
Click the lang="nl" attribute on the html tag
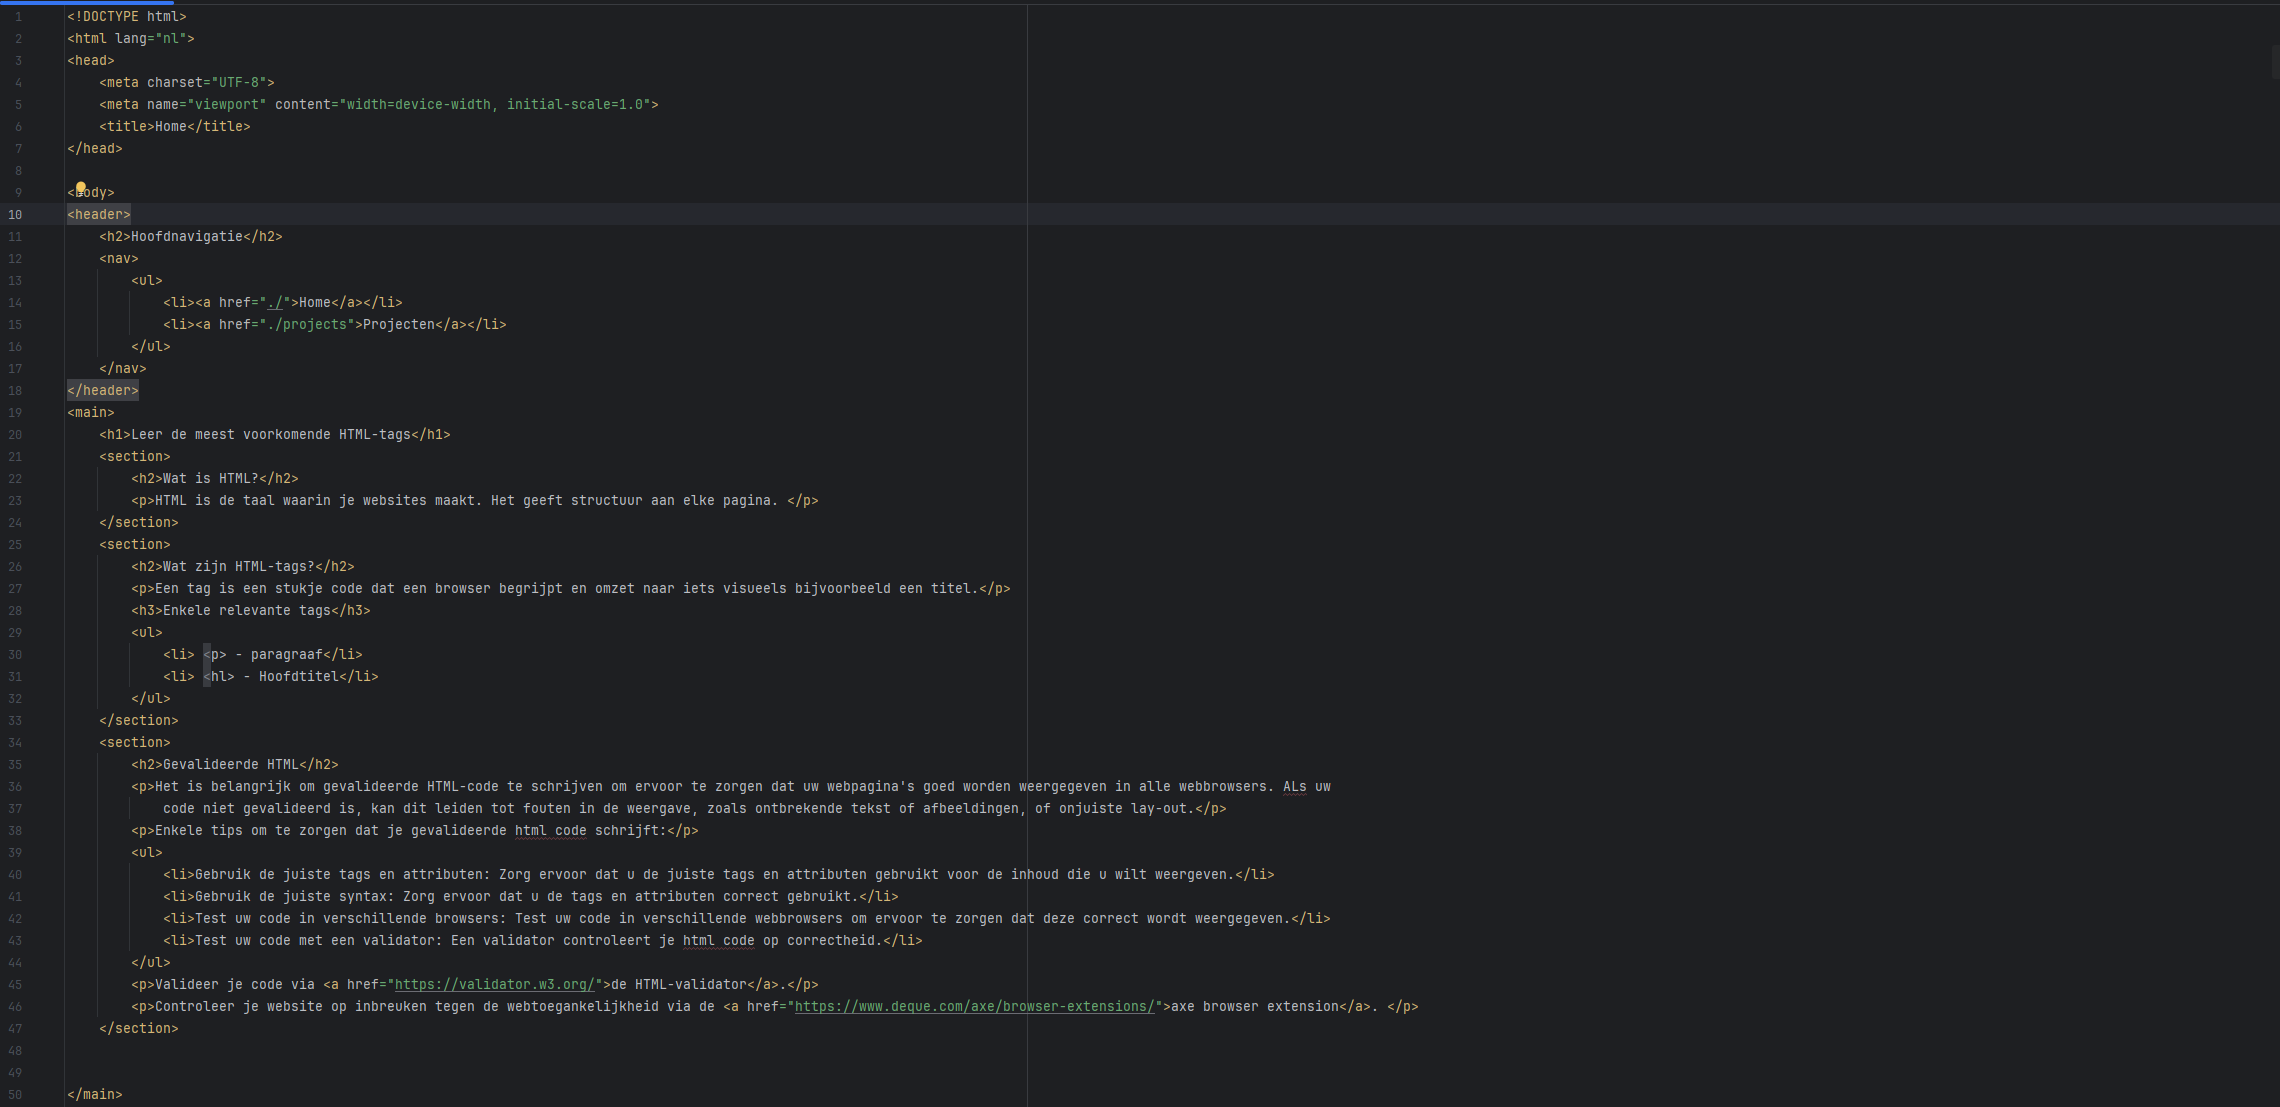coord(151,39)
